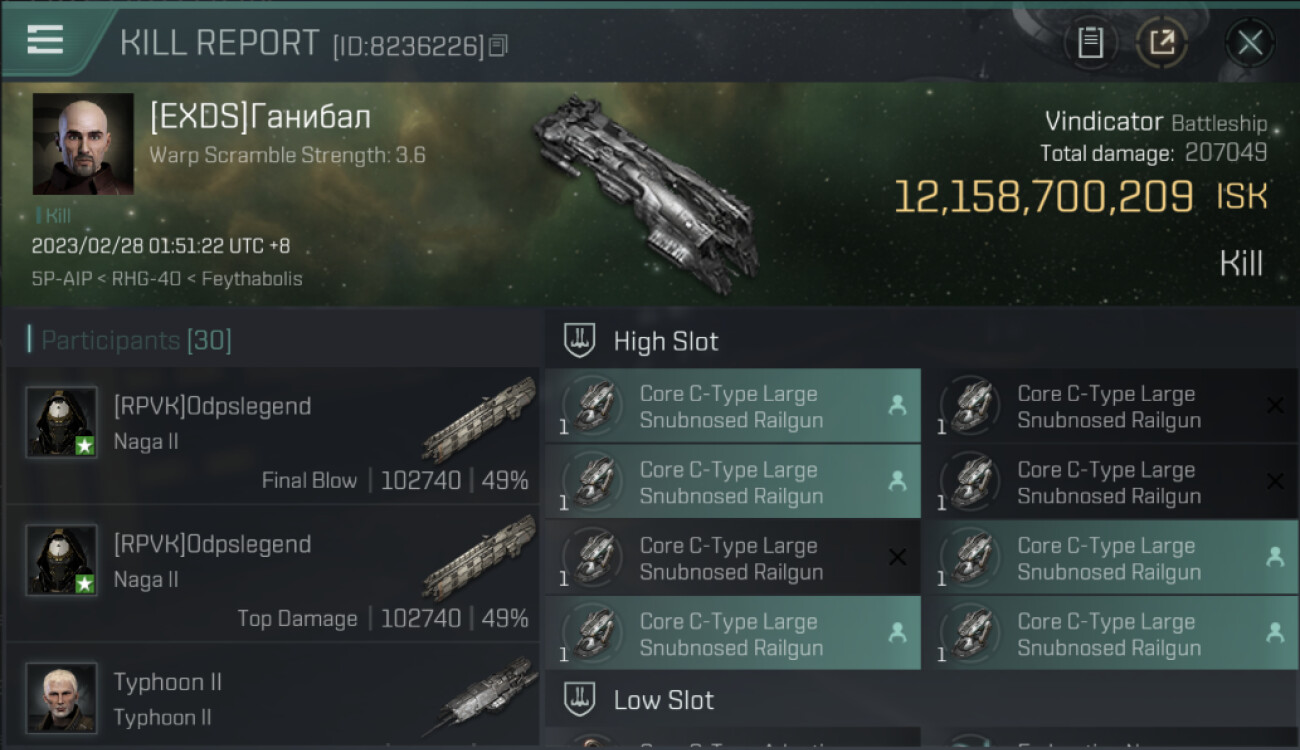The width and height of the screenshot is (1300, 750).
Task: Open victim Ганибал's portrait
Action: click(83, 144)
